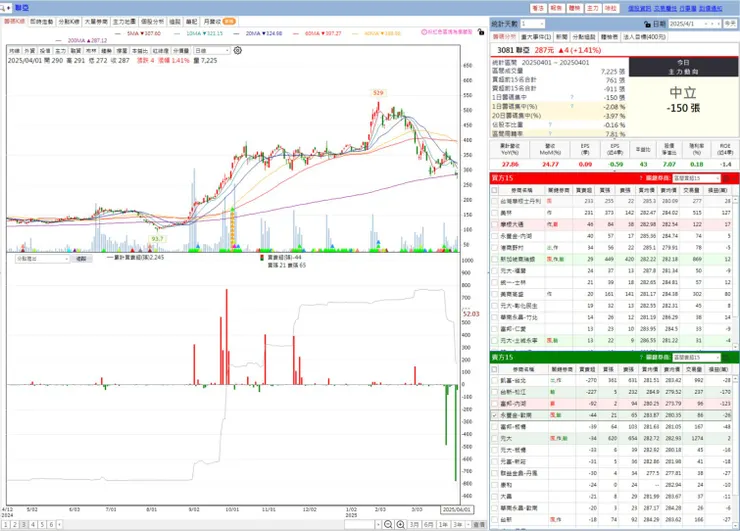Click the 主力 red button at the top
Image resolution: width=740 pixels, height=531 pixels.
pos(593,8)
